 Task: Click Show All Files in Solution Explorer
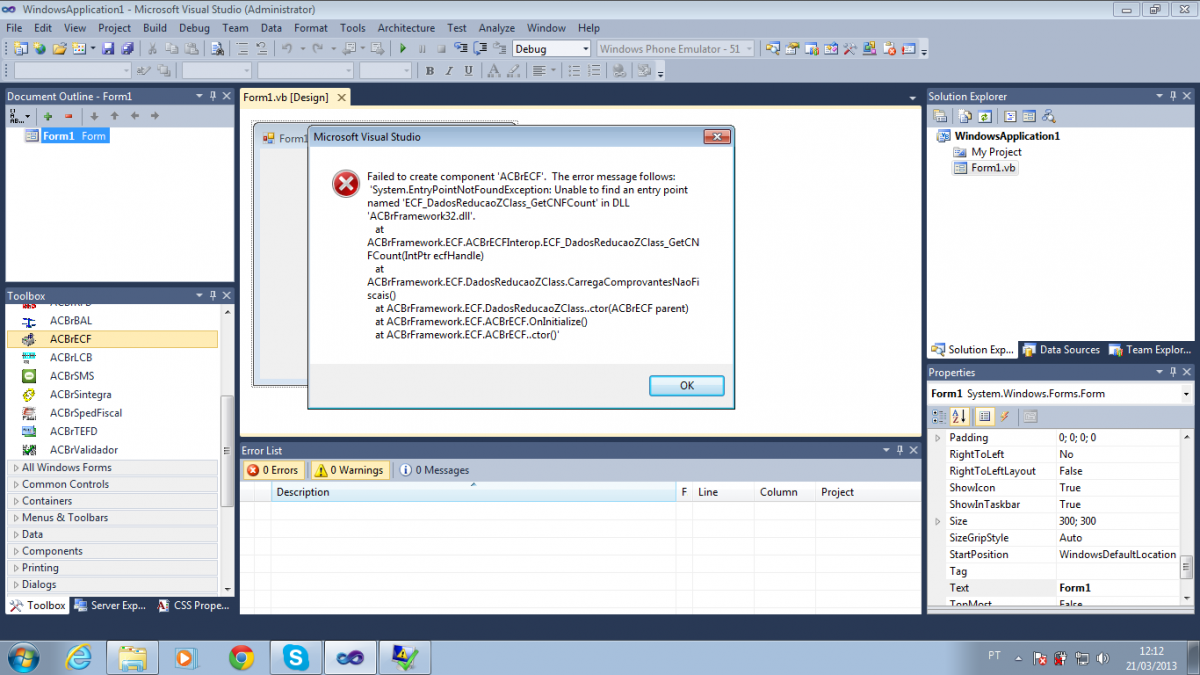coord(965,117)
